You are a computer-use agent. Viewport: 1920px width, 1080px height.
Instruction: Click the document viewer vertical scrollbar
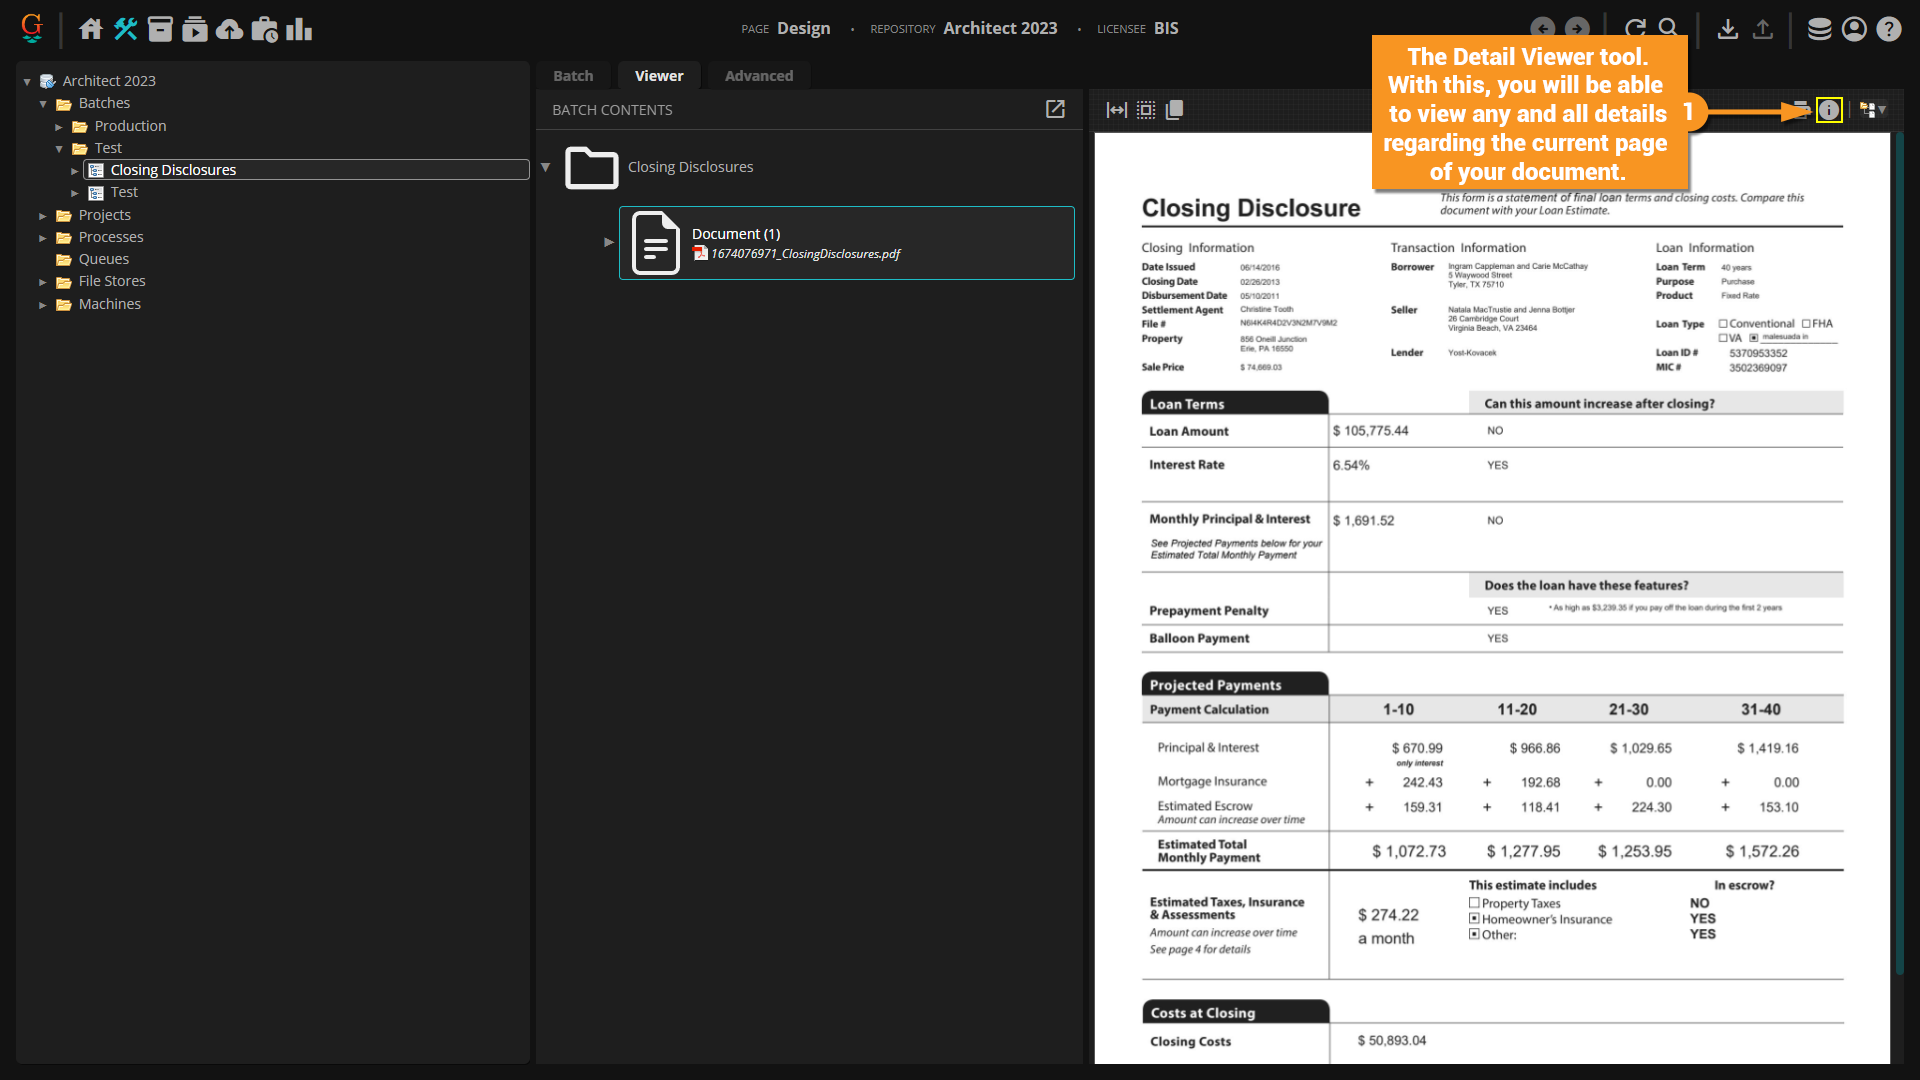coord(1899,550)
